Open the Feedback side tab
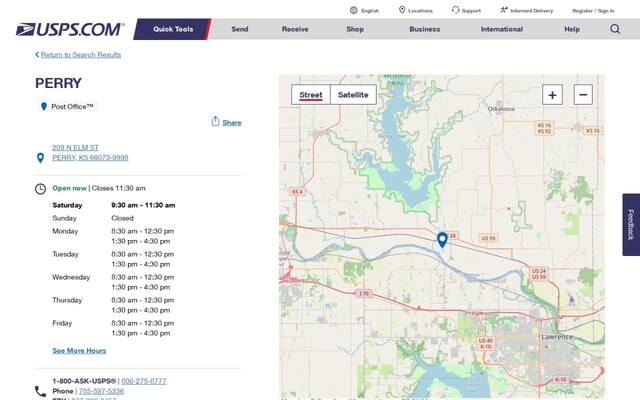640x400 pixels. (x=631, y=224)
